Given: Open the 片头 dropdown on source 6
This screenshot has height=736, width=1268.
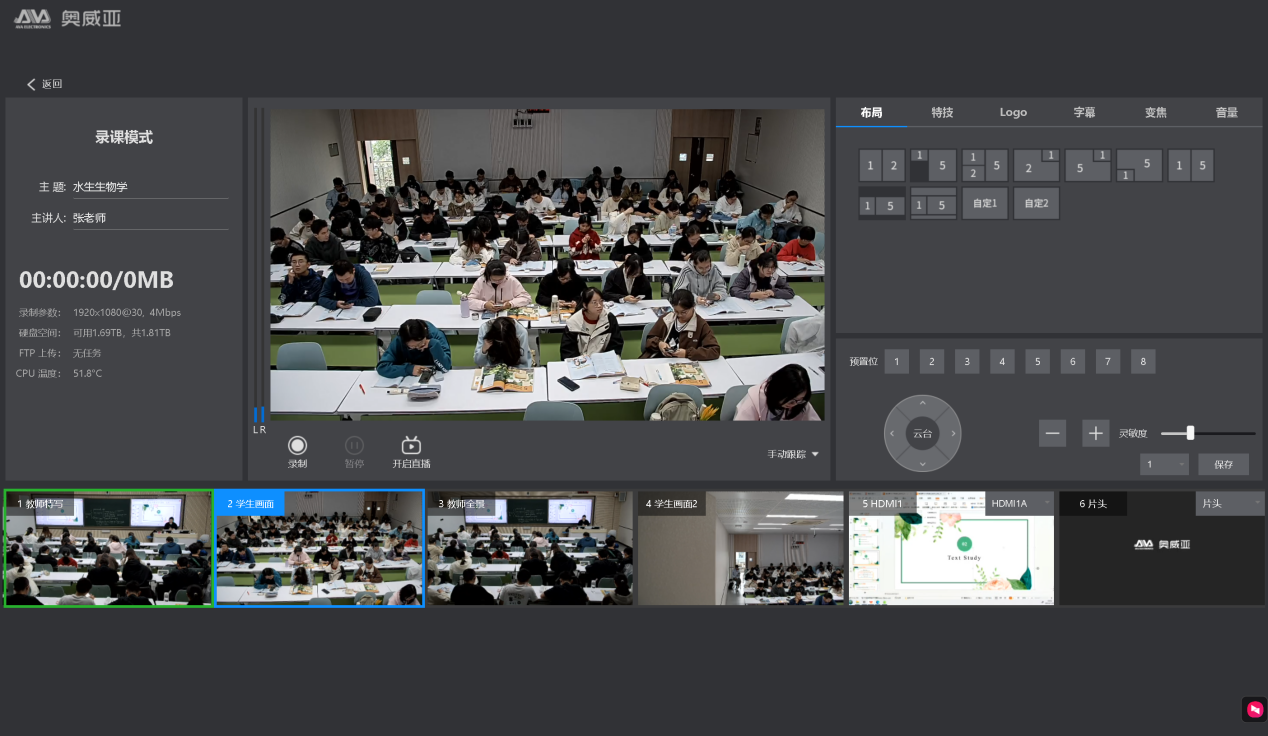Looking at the screenshot, I should [1229, 503].
